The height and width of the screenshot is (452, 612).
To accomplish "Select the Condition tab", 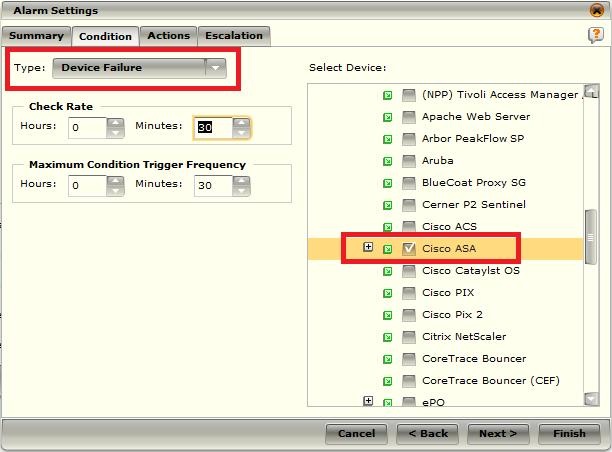I will (x=105, y=36).
